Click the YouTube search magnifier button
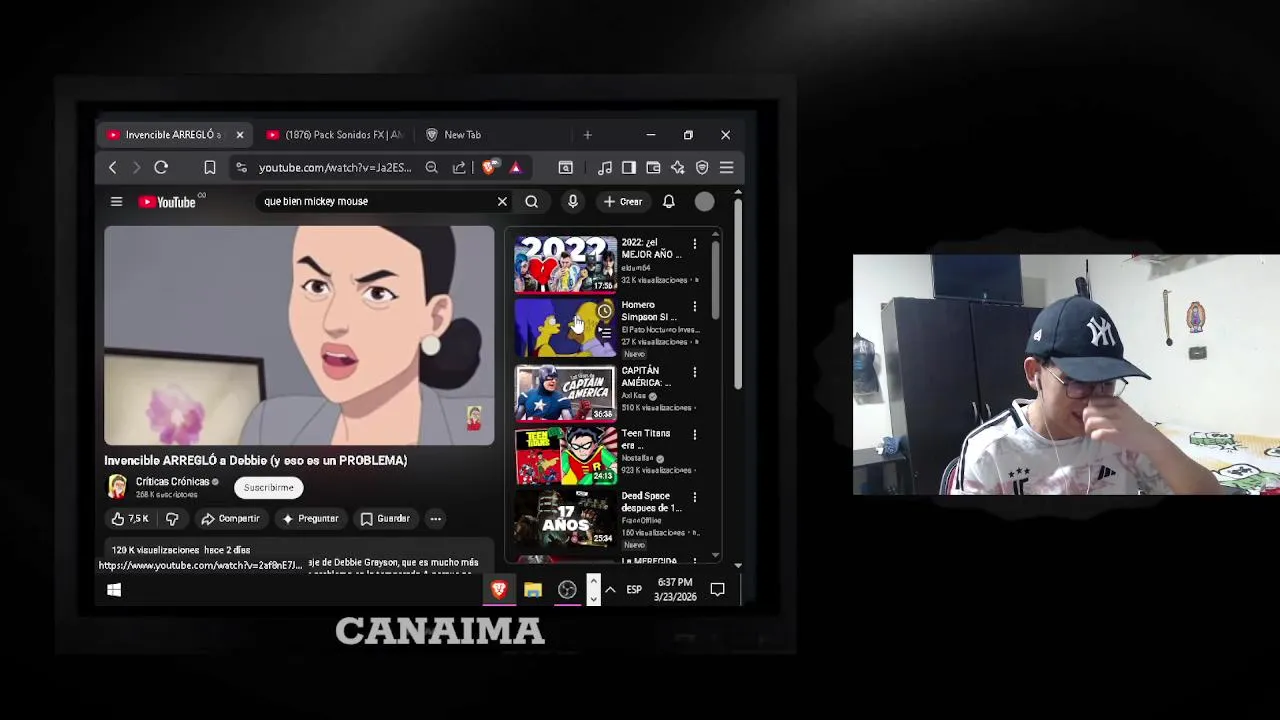Image resolution: width=1280 pixels, height=720 pixels. [x=532, y=202]
